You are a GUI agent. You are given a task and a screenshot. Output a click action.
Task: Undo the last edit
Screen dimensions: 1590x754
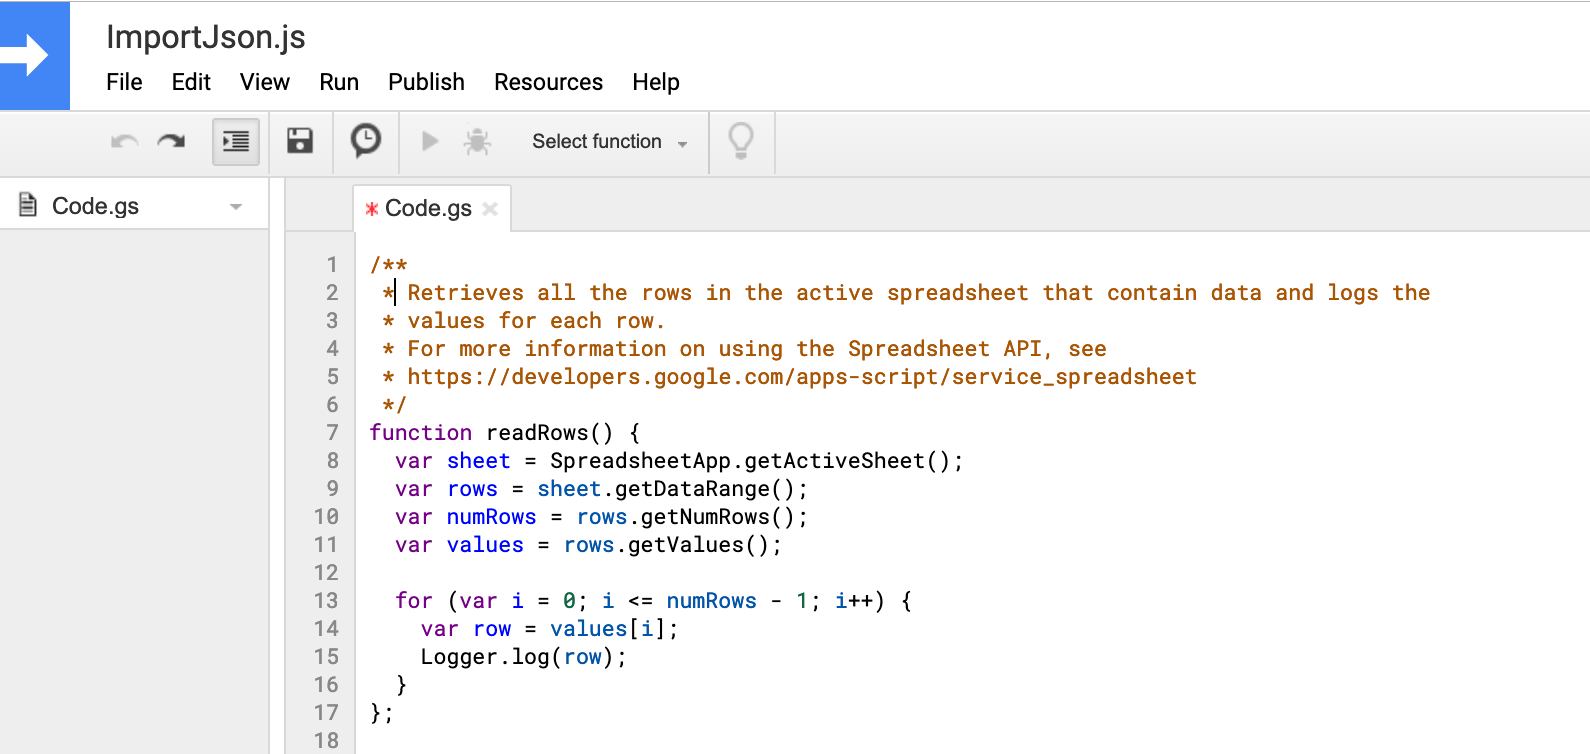click(124, 142)
